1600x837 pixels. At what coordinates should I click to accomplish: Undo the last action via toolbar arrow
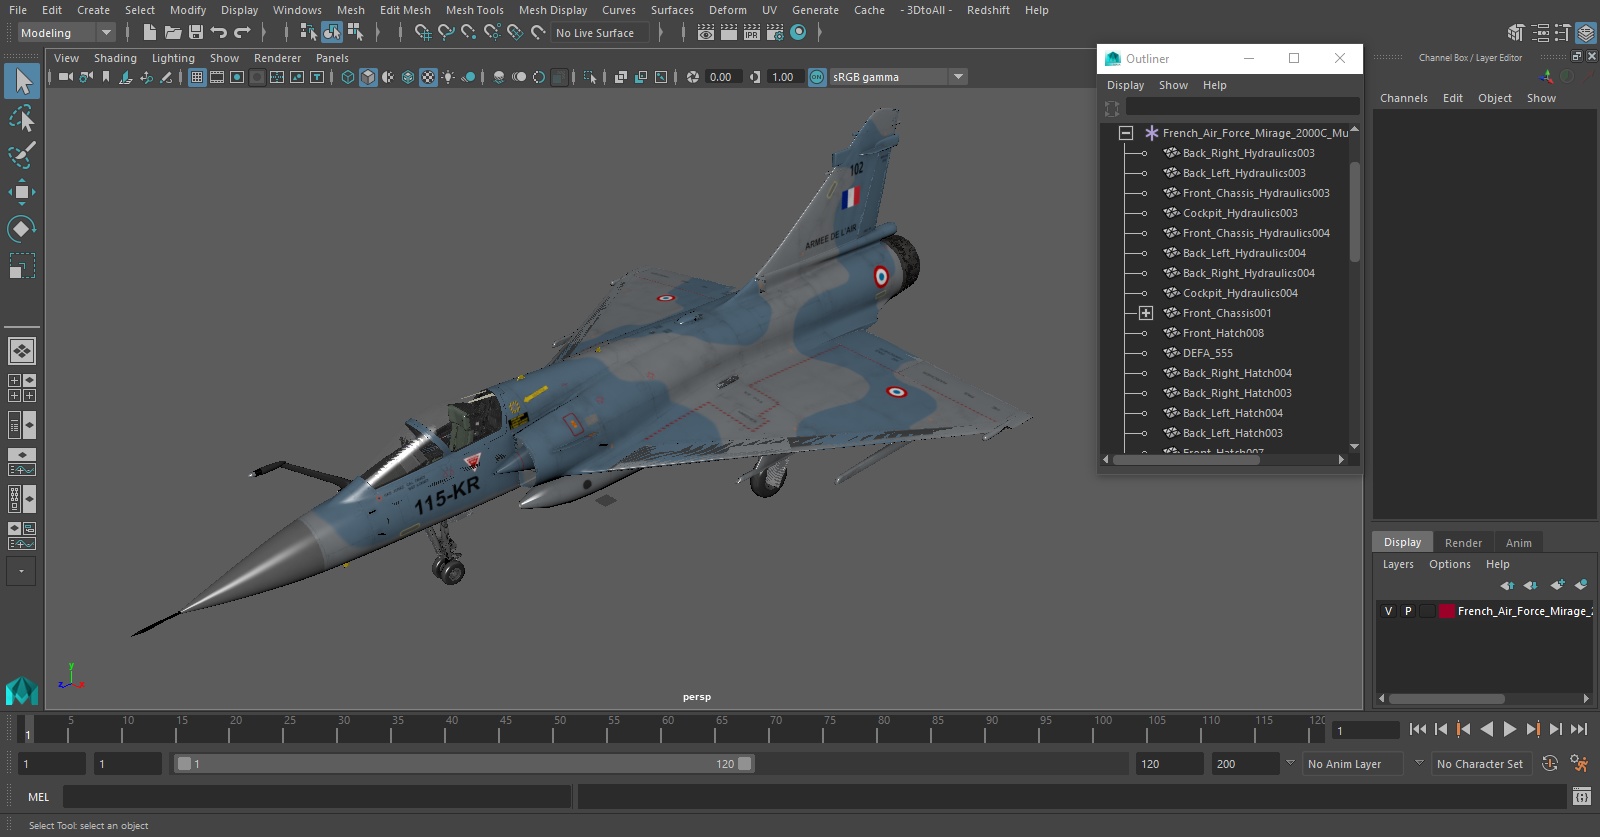219,33
